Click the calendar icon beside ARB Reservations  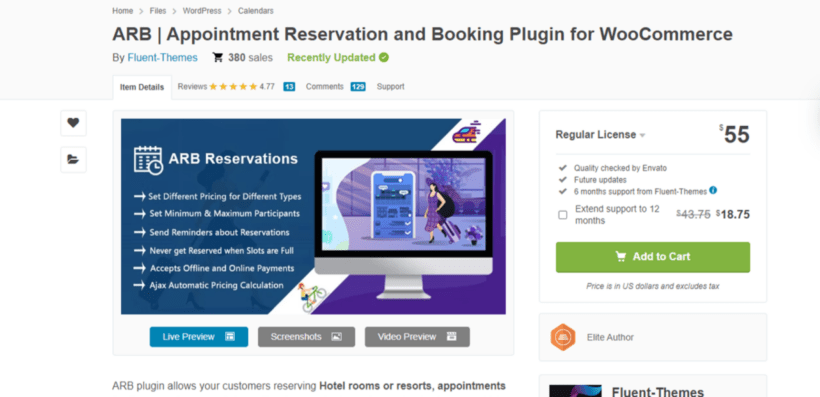tap(149, 160)
